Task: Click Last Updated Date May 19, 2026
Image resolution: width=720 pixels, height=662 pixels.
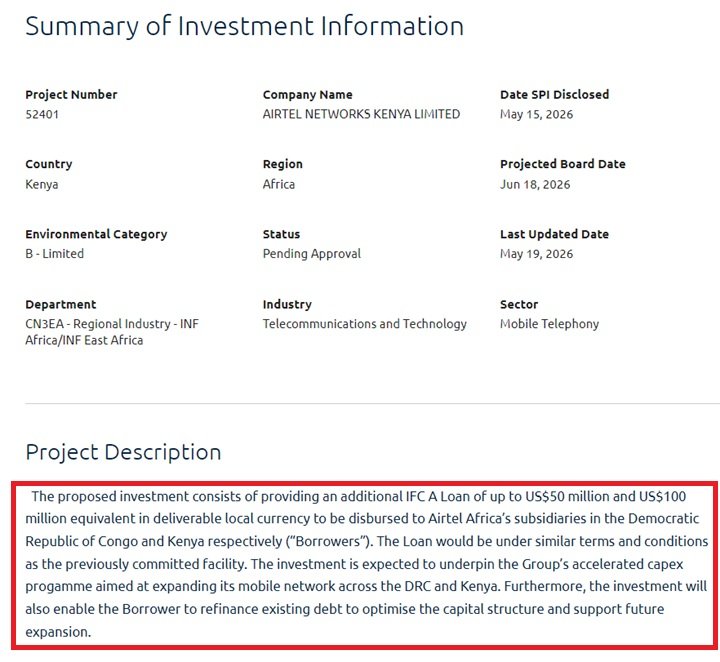Action: pyautogui.click(x=536, y=254)
